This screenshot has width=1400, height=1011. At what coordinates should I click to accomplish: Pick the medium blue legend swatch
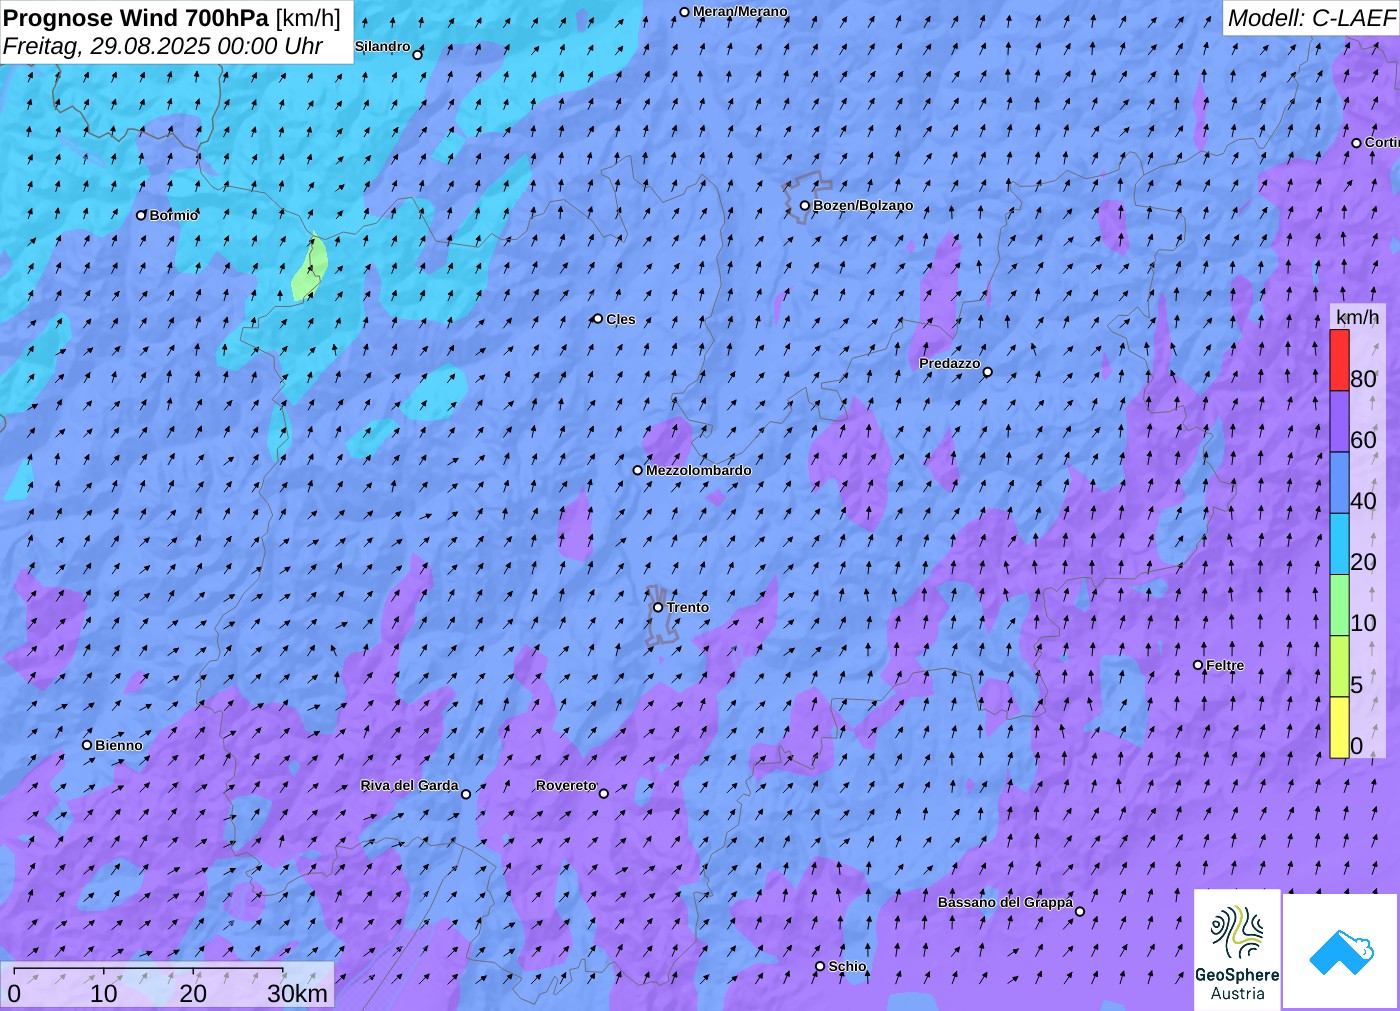coord(1339,482)
